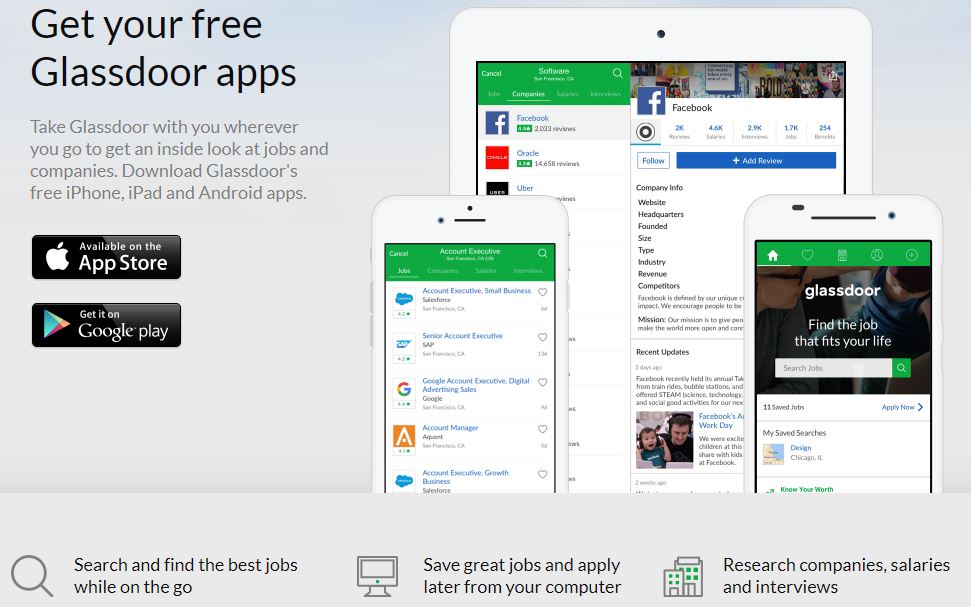Click the office building feature icon
The image size is (971, 607).
[x=683, y=577]
